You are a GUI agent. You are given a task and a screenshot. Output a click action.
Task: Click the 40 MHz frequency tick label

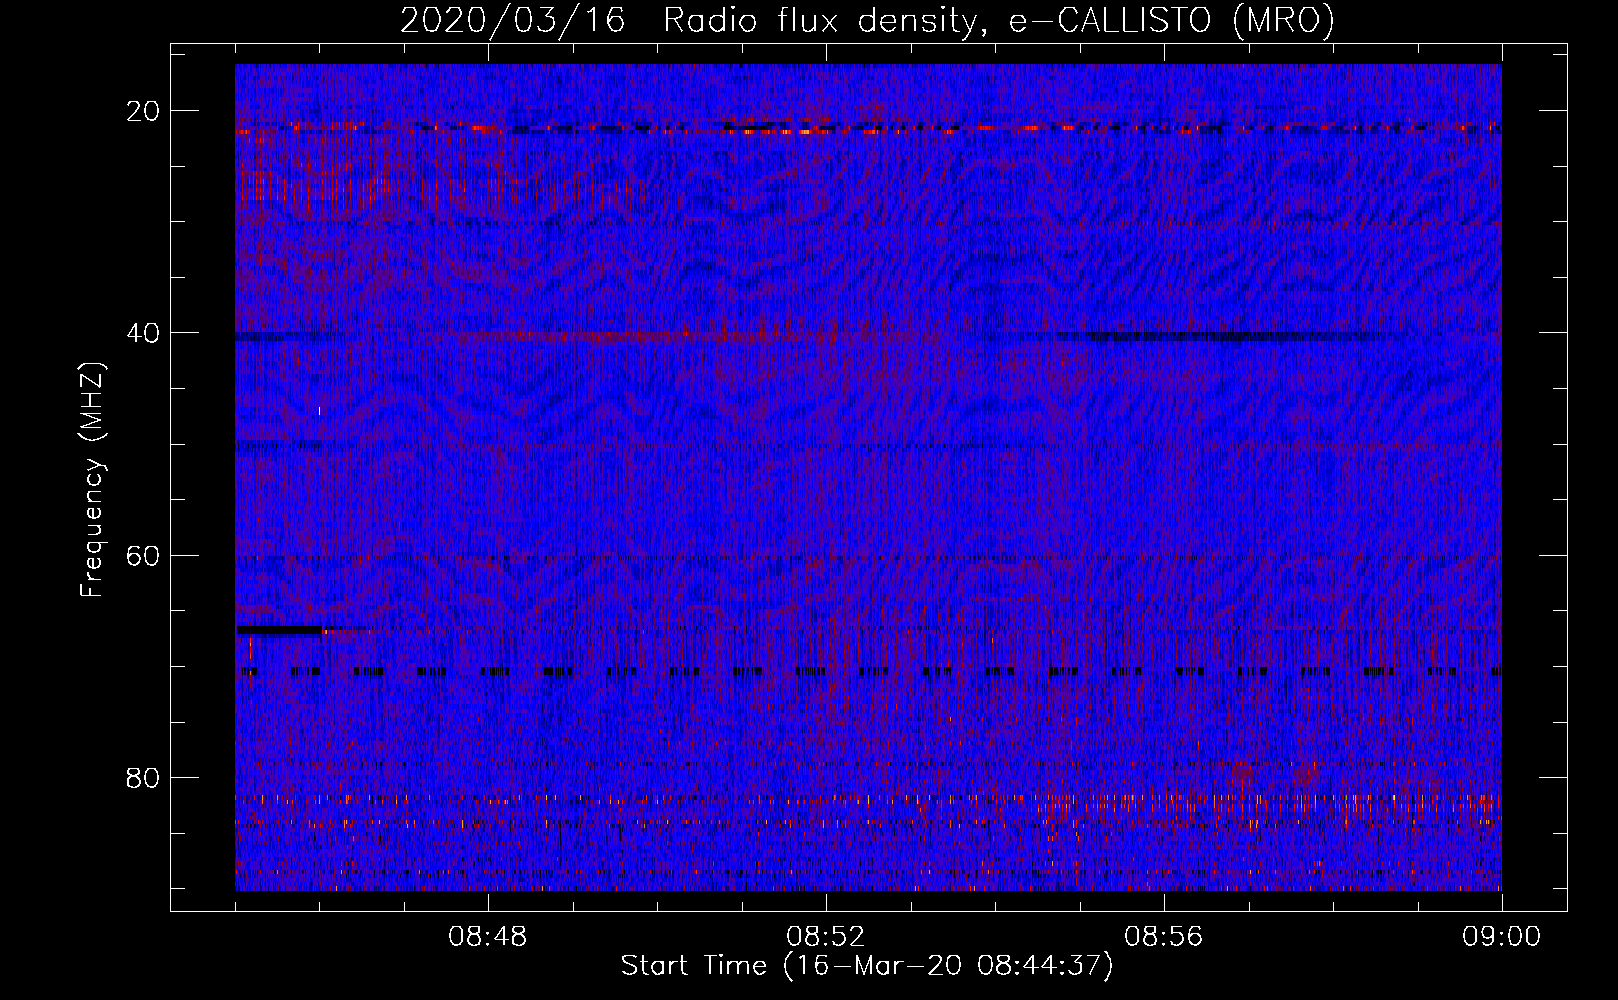[x=144, y=333]
